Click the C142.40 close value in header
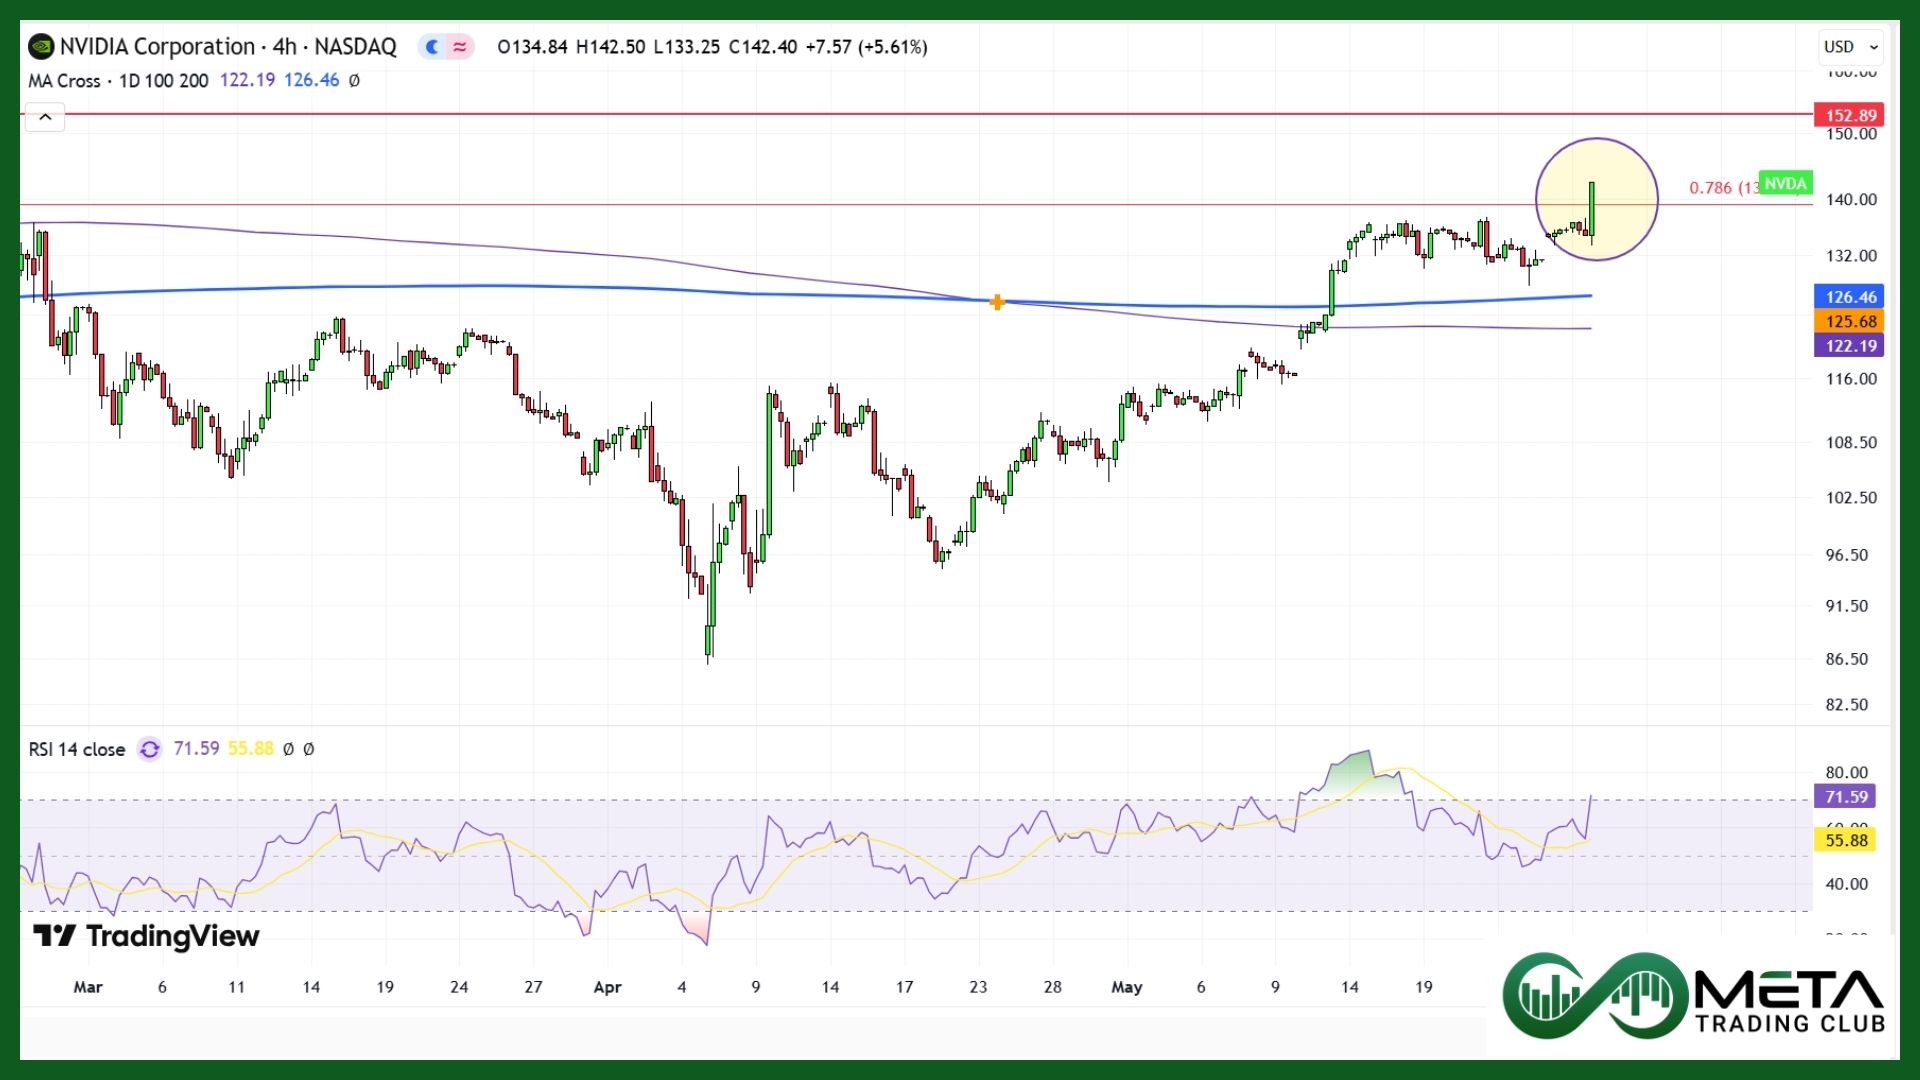Screen dimensions: 1920x1080 click(763, 47)
